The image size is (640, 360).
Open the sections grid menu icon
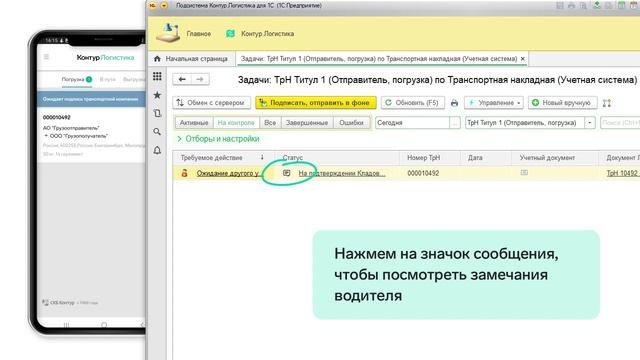point(157,76)
